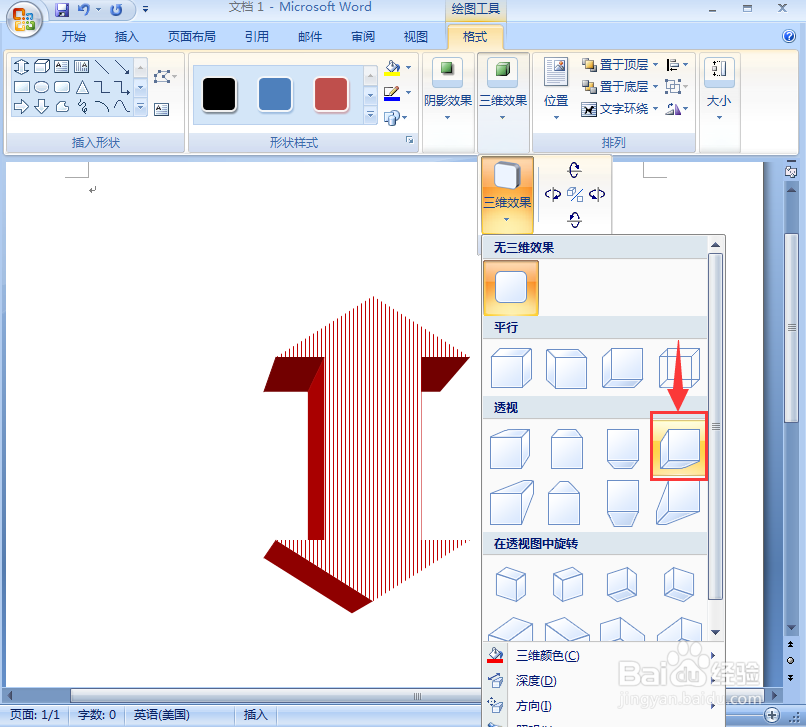Click the 英语(美国) language status

161,715
